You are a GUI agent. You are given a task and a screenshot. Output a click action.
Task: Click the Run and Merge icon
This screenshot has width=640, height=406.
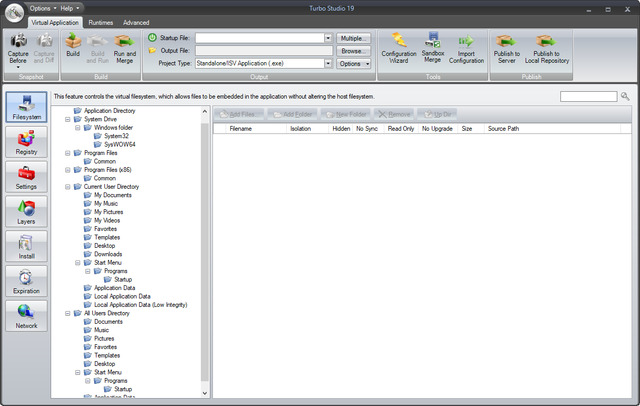(125, 49)
